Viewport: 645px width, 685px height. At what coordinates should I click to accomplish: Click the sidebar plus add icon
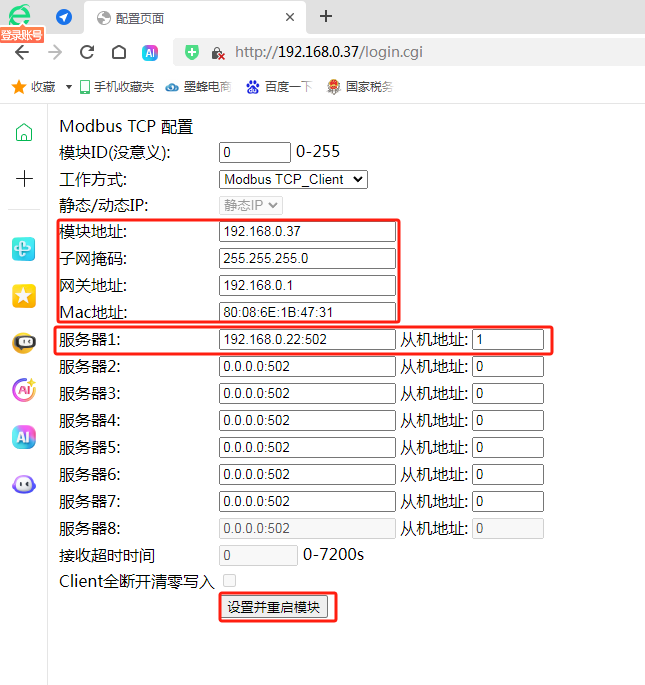24,179
